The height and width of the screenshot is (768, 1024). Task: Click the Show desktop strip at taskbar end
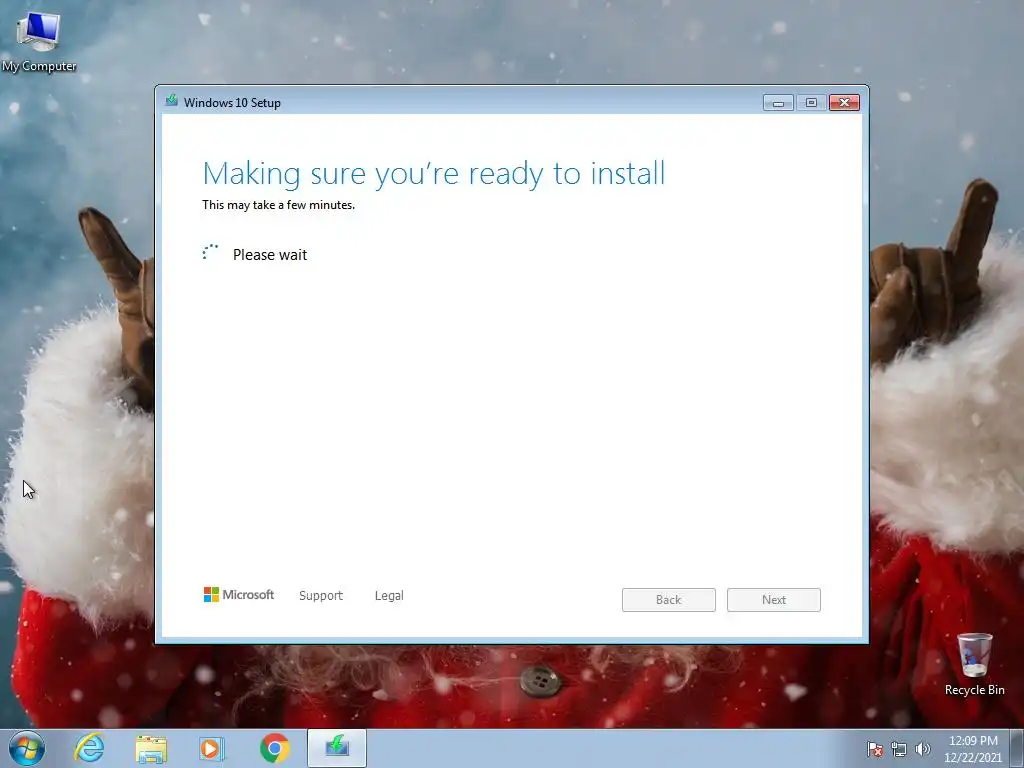coord(1017,748)
